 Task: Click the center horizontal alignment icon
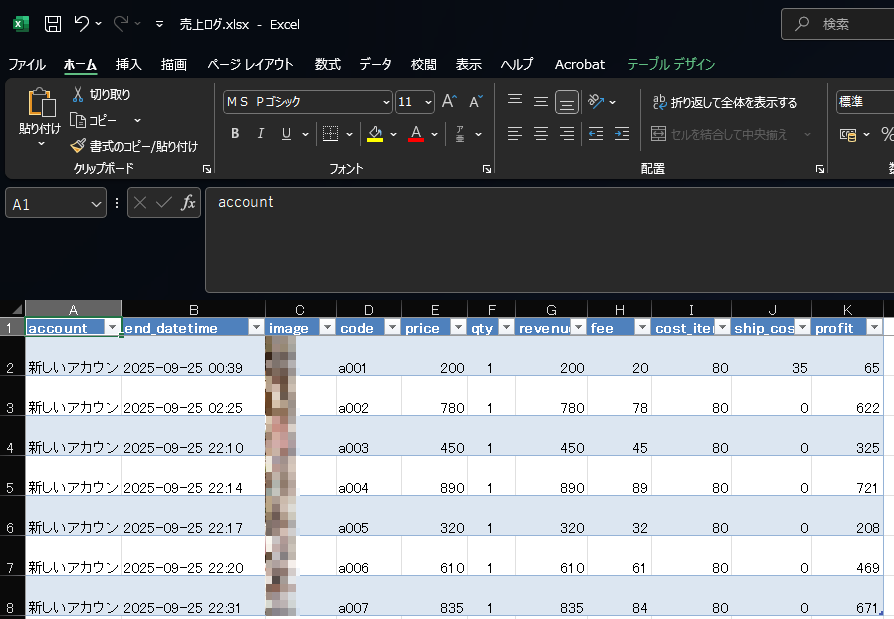tap(541, 134)
